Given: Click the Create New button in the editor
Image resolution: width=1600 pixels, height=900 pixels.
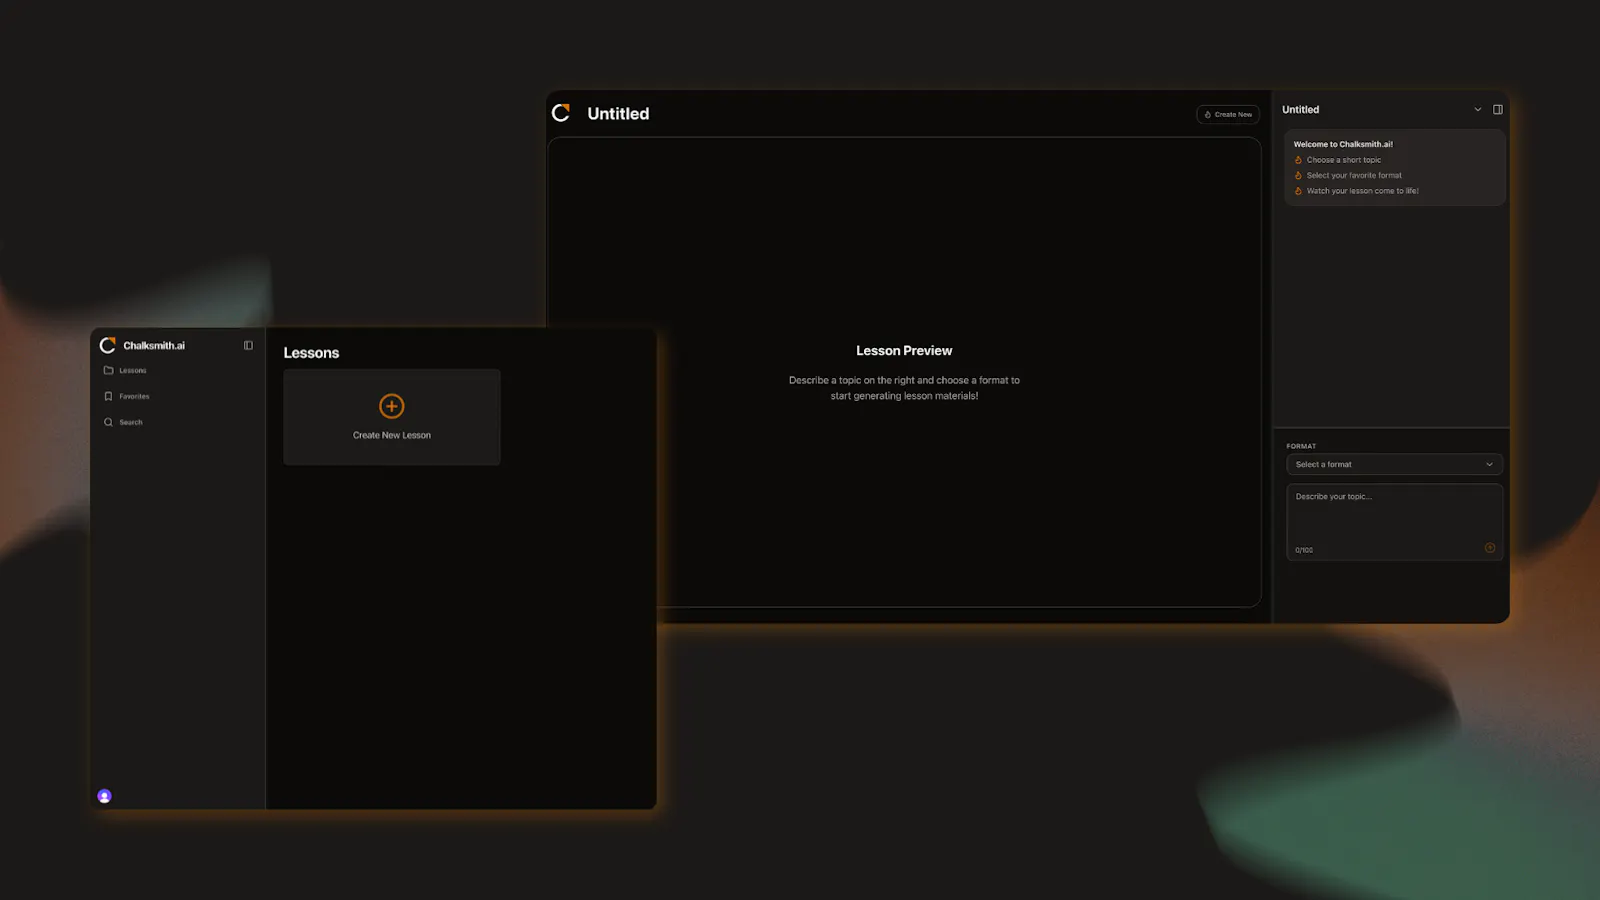Looking at the screenshot, I should click(x=1228, y=114).
